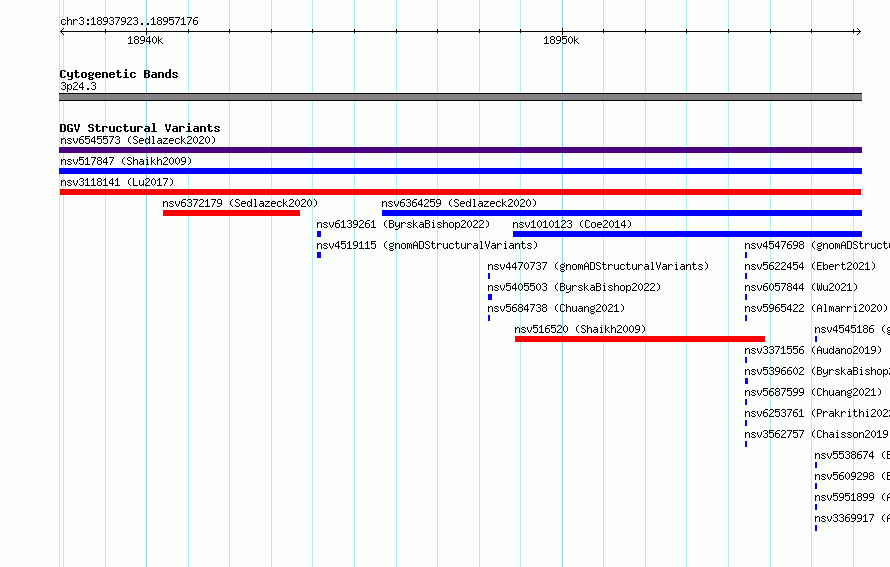Click the nsv516520 (Shaikh2009) red bar
Viewport: 890px width, 567px height.
pyautogui.click(x=640, y=339)
